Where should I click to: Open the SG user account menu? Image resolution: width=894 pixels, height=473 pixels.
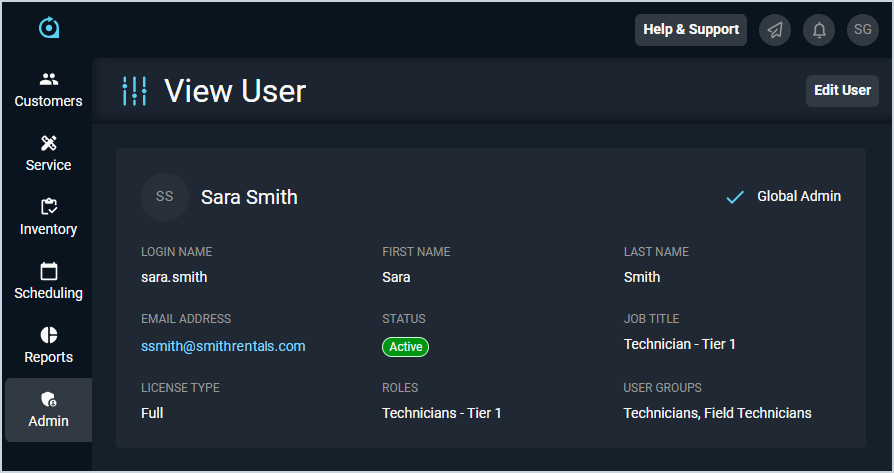point(863,30)
